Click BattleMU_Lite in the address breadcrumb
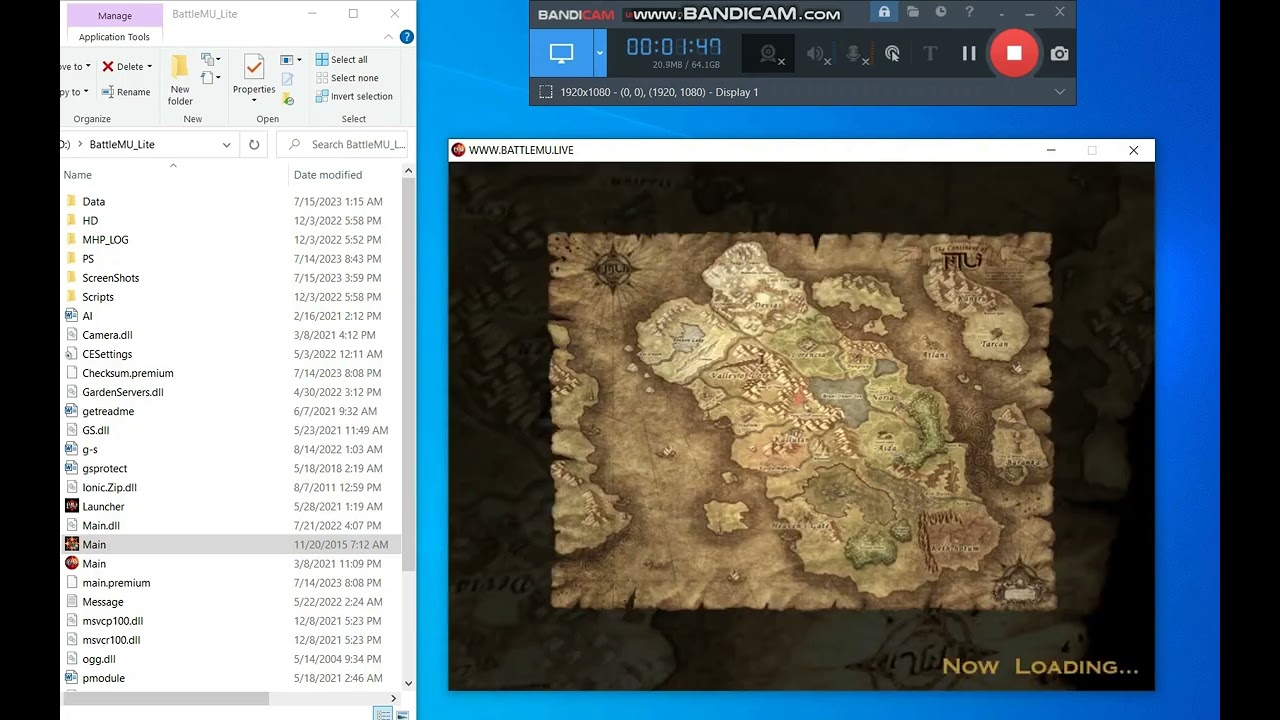1280x720 pixels. point(122,144)
